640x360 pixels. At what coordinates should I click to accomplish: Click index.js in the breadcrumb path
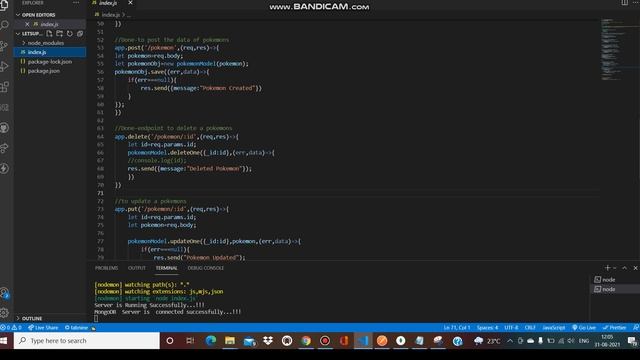click(110, 15)
